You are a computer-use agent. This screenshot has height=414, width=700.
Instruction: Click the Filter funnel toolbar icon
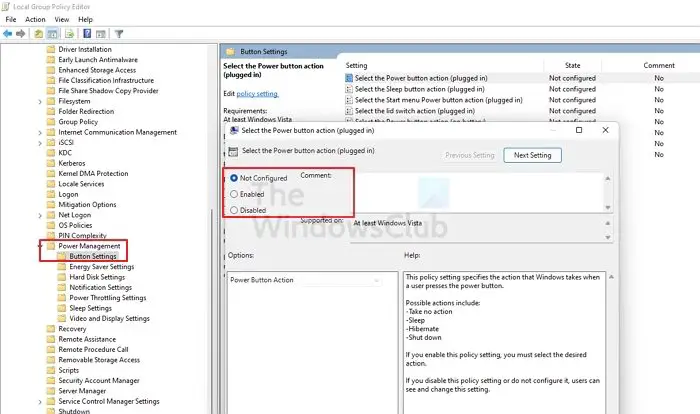(x=119, y=33)
